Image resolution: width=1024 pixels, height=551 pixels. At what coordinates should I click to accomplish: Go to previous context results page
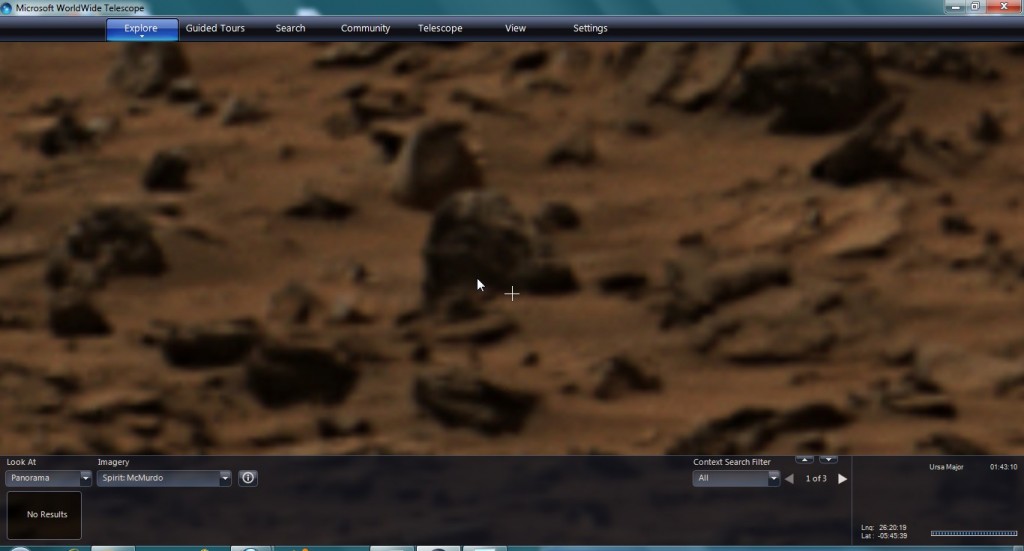pyautogui.click(x=789, y=479)
